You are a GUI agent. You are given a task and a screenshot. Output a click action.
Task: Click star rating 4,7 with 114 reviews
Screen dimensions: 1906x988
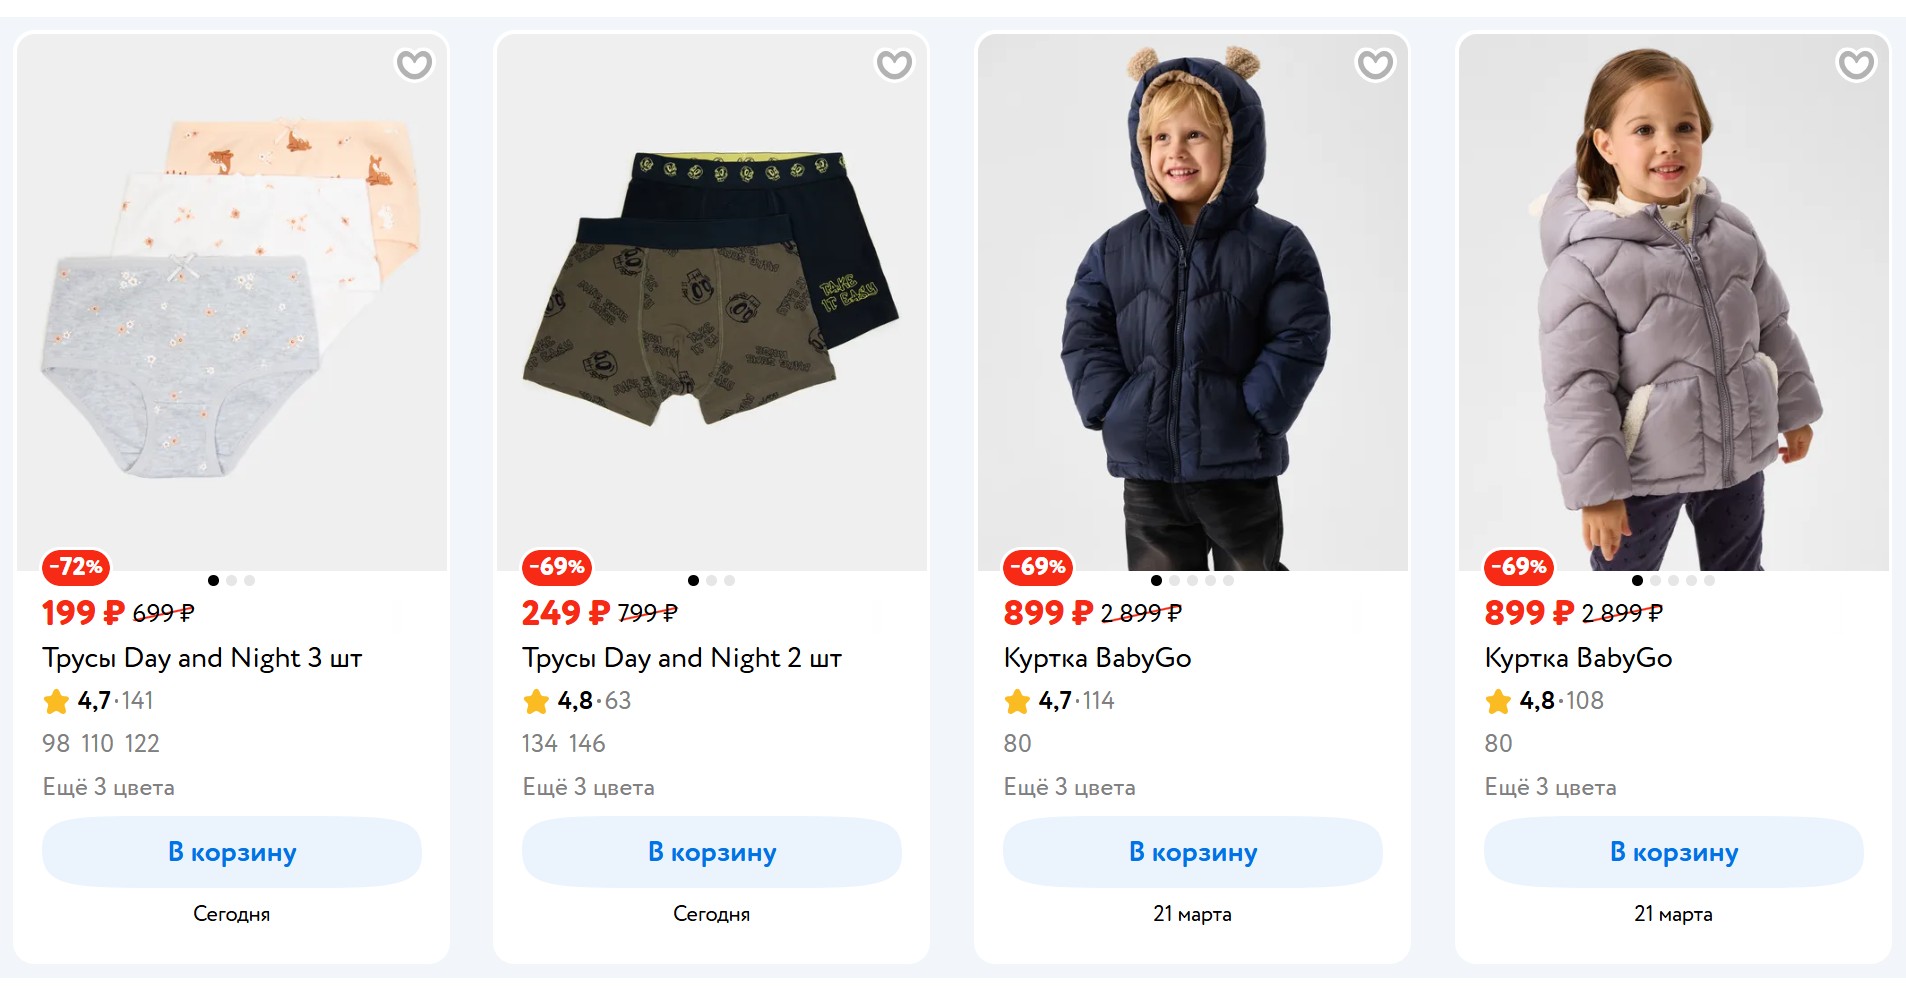click(1059, 701)
